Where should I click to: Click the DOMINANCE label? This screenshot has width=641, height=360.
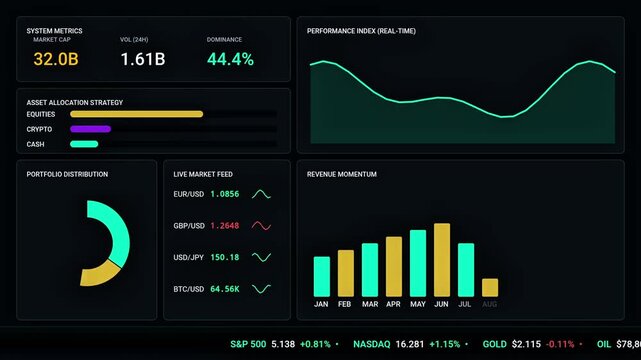(224, 40)
